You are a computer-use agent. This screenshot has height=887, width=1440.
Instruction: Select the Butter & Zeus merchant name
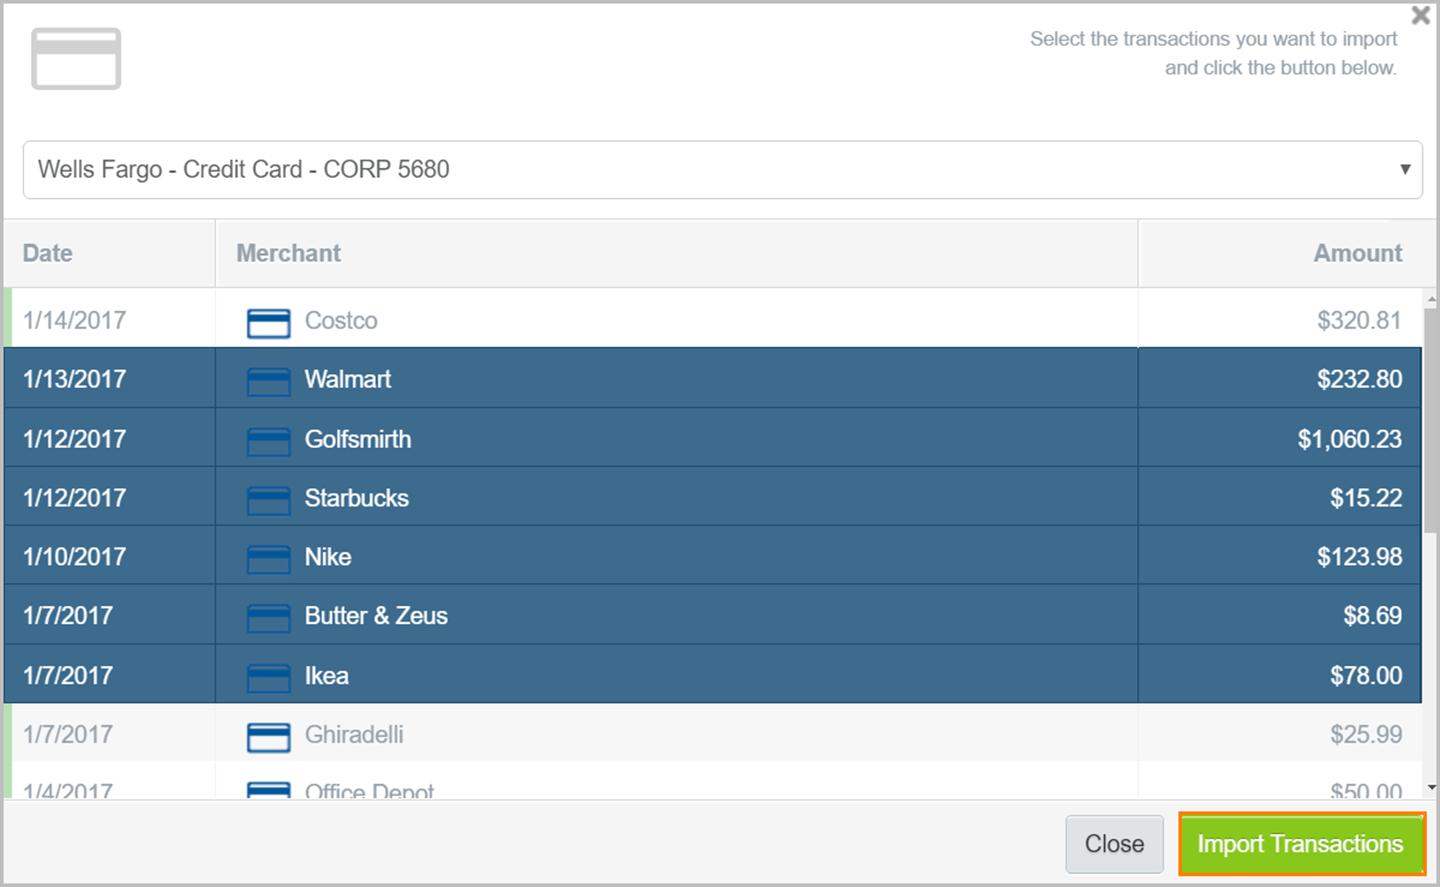click(376, 616)
